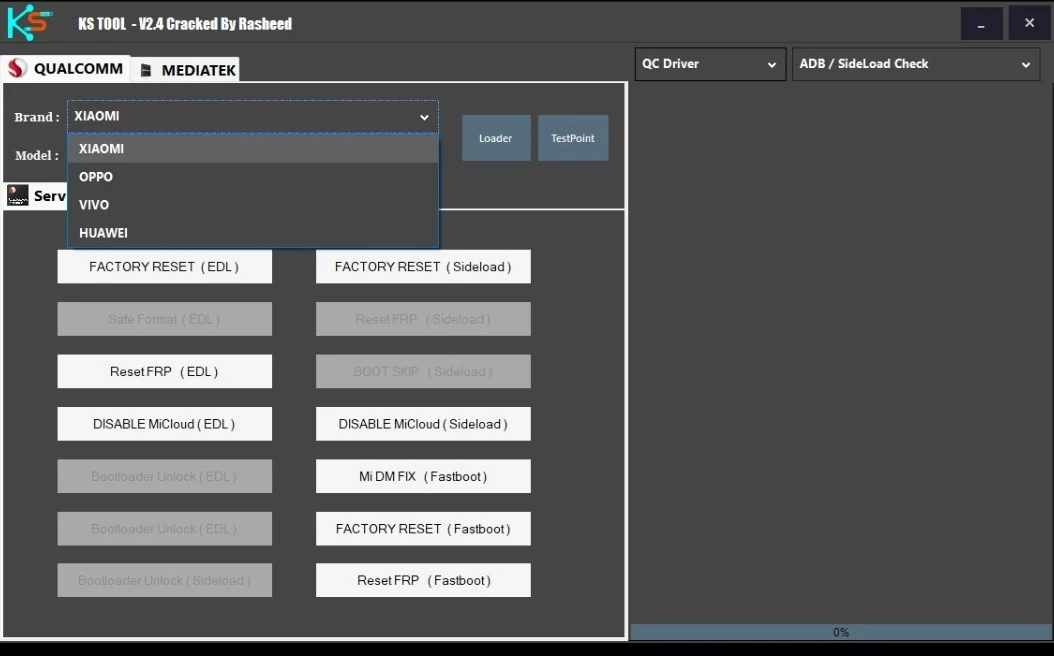Click the TestPoint button
The image size is (1054, 656).
tap(573, 138)
